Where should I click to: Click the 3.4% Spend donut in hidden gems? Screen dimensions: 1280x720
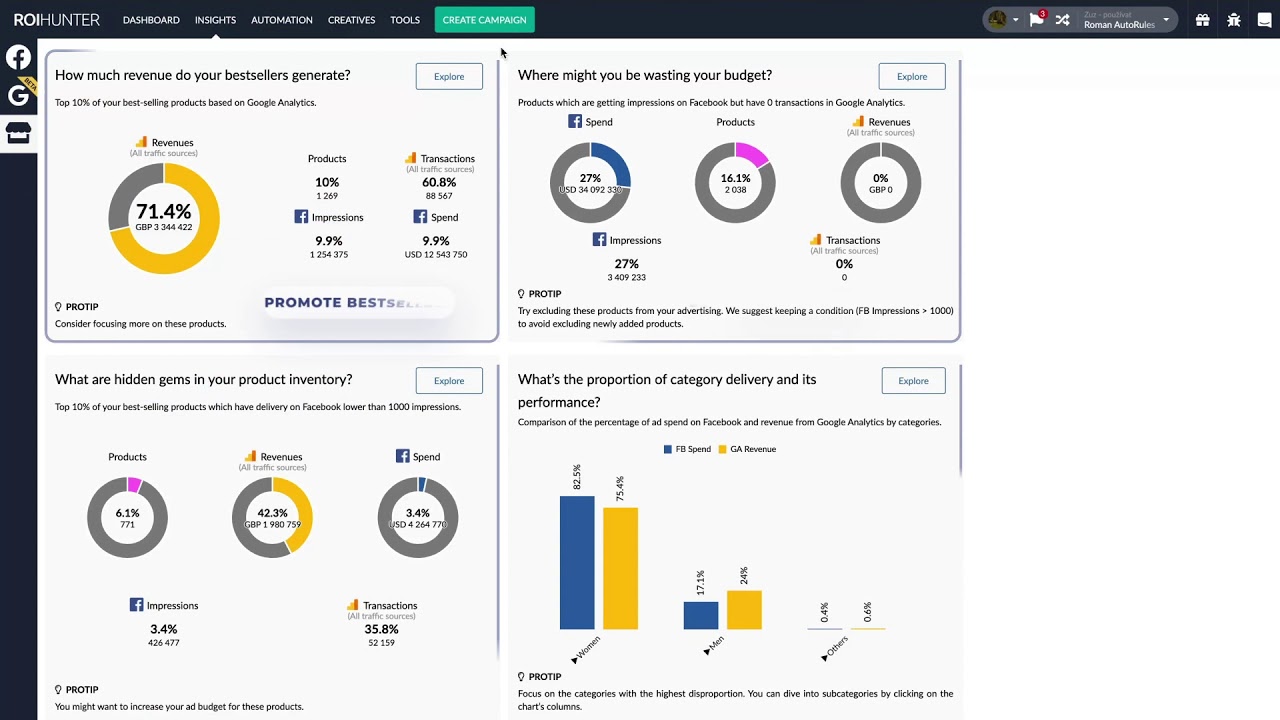click(x=418, y=518)
